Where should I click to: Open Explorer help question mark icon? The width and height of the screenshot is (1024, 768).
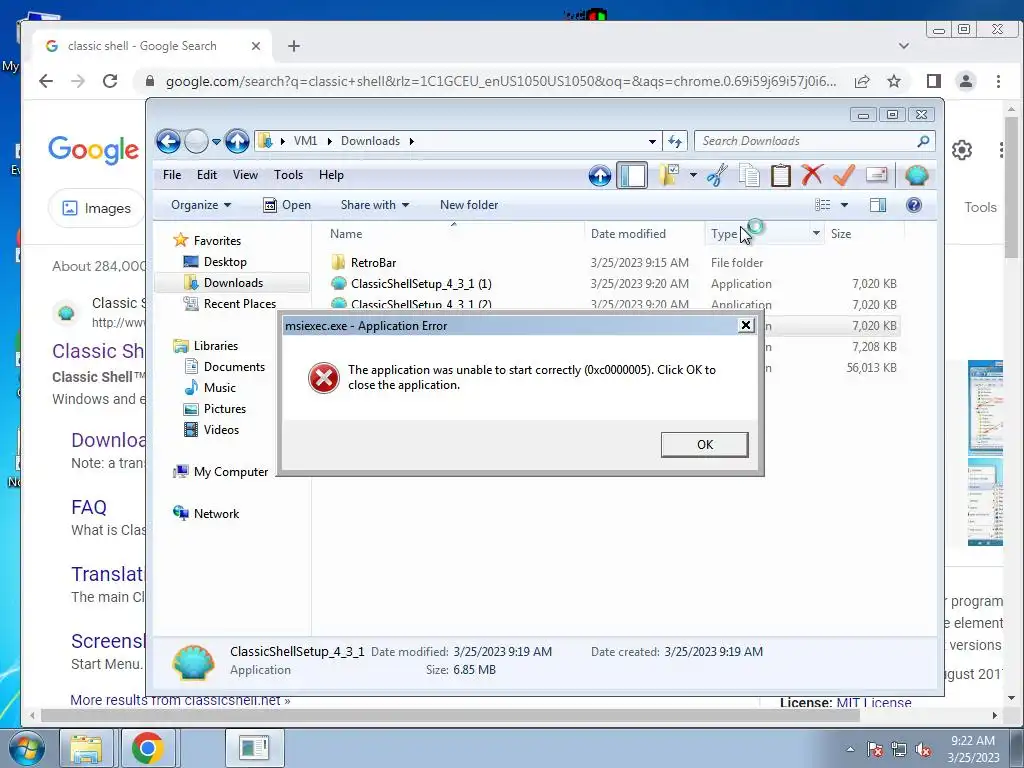click(x=914, y=205)
